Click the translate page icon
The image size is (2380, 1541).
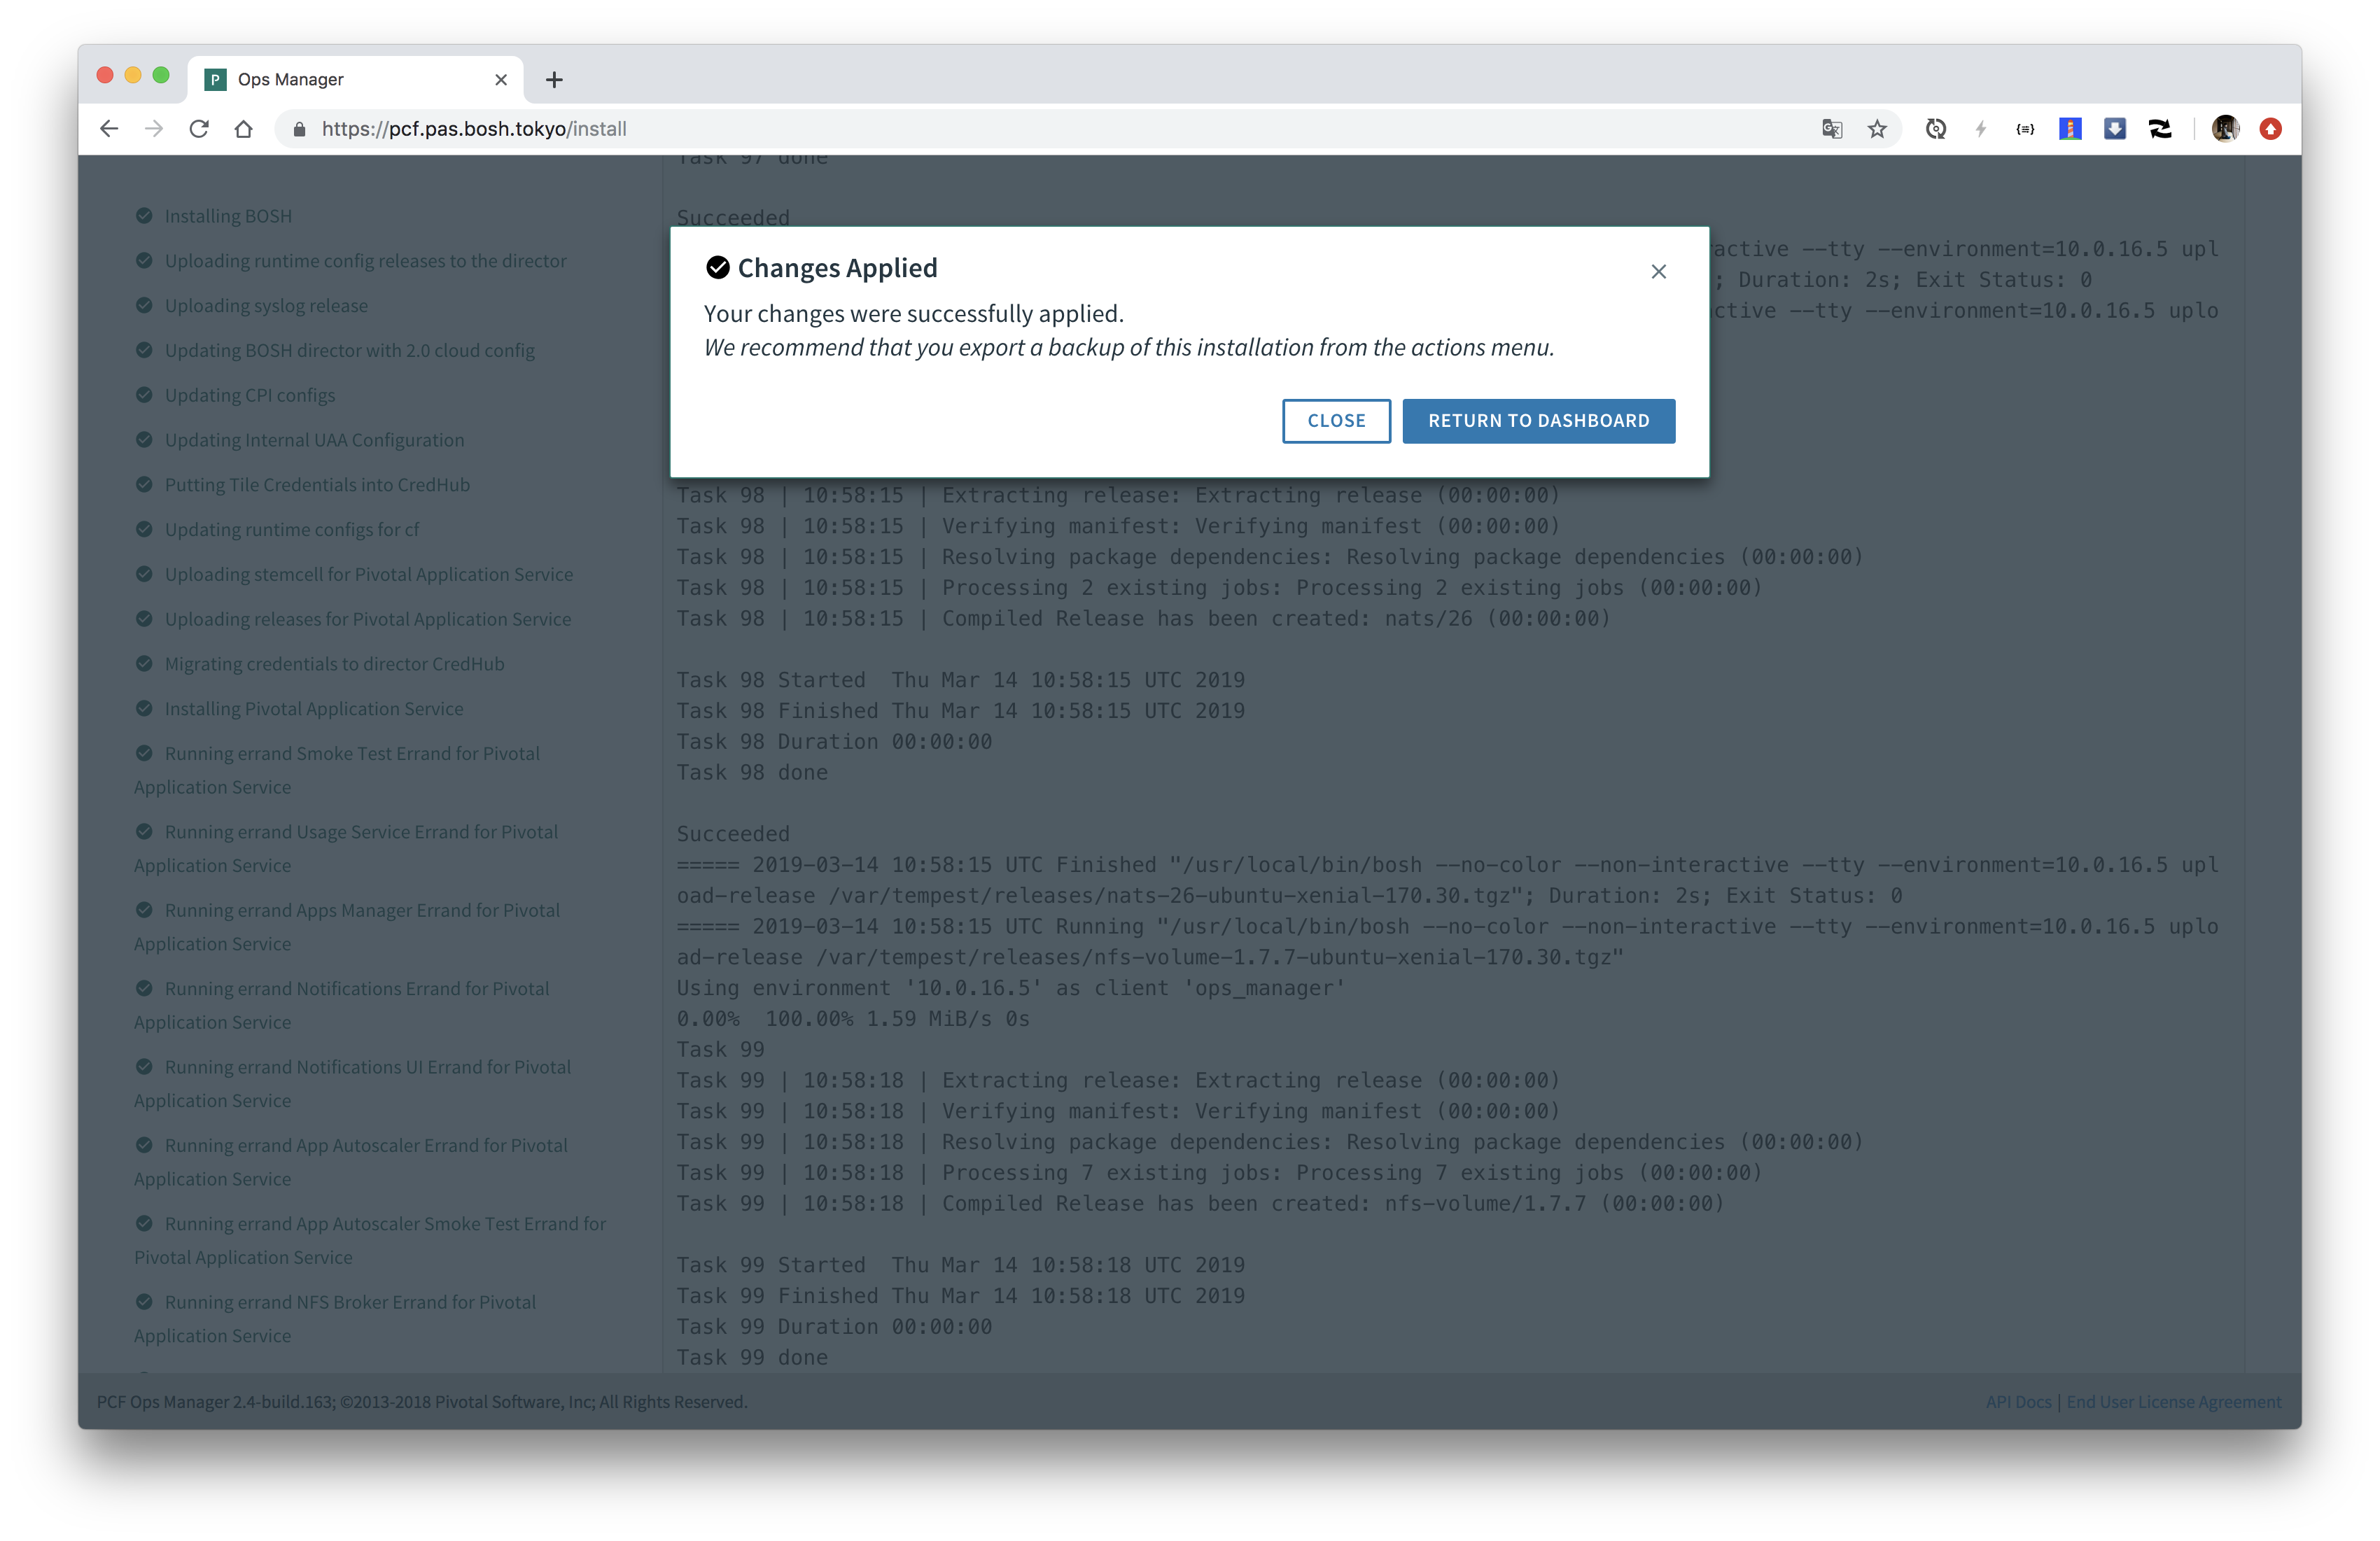(1832, 129)
